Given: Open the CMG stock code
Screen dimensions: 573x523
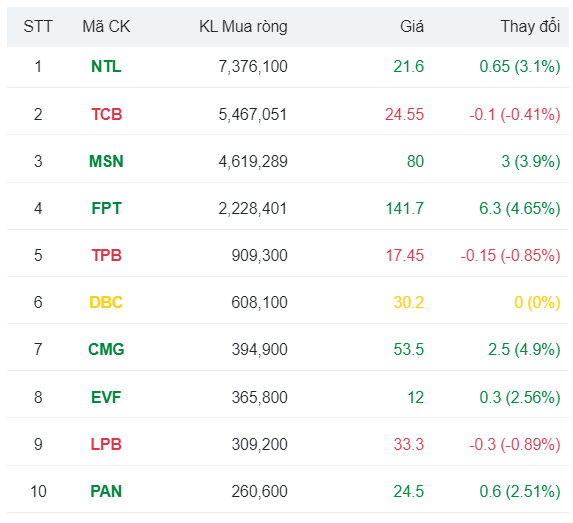Looking at the screenshot, I should coord(106,349).
